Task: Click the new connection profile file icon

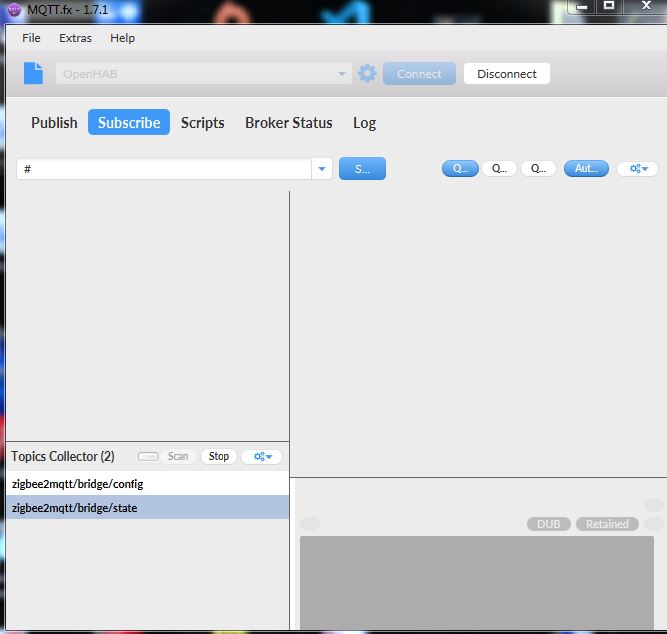Action: pos(33,73)
